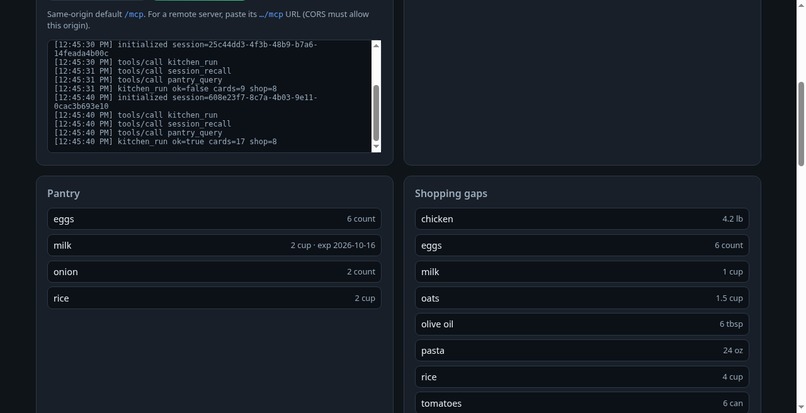806x413 pixels.
Task: Click the '24 oz' pasta quantity
Action: 732,351
